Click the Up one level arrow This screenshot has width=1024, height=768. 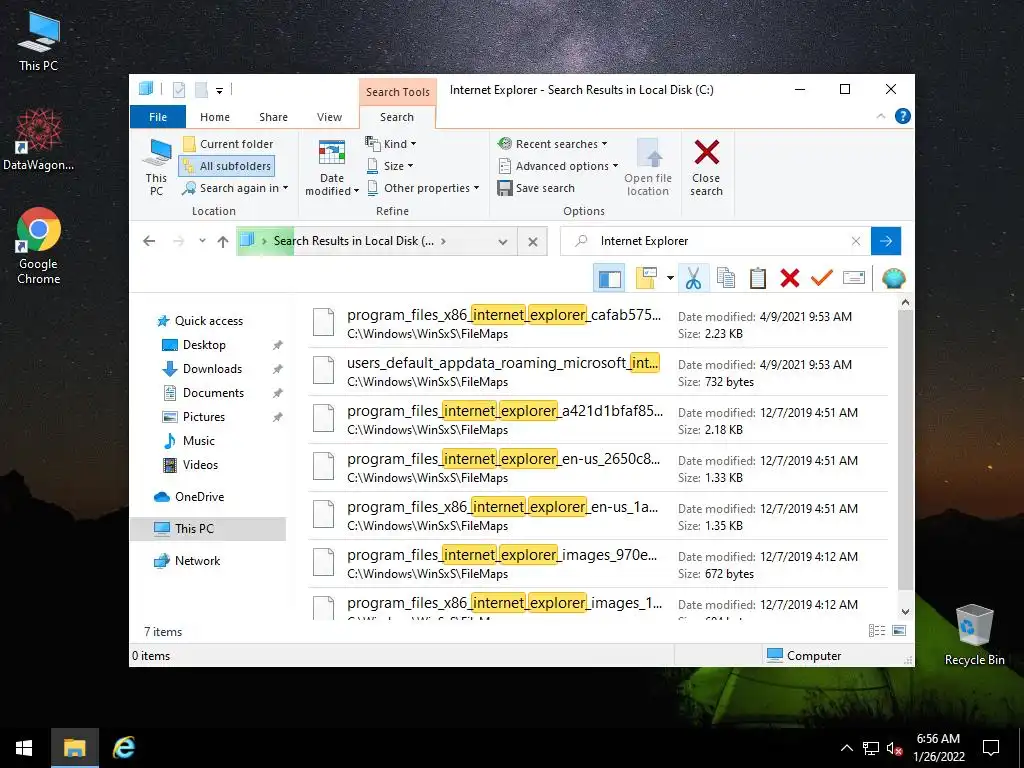click(223, 241)
